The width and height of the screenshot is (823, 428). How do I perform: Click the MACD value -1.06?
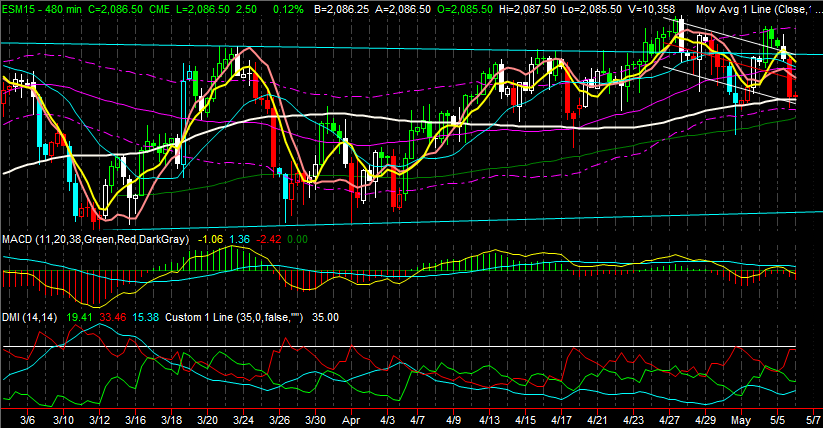[x=210, y=239]
